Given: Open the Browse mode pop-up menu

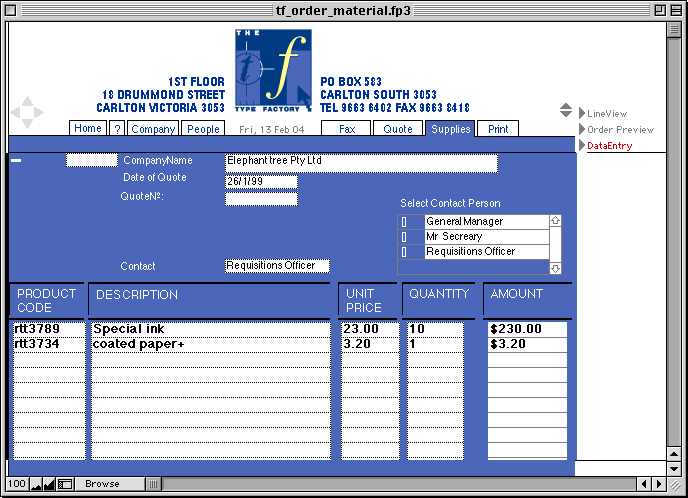Looking at the screenshot, I should click(101, 484).
